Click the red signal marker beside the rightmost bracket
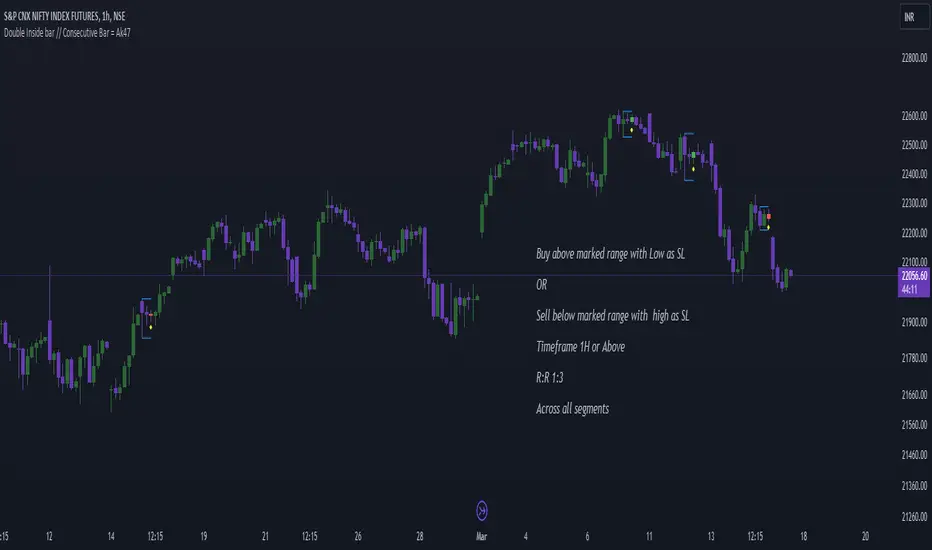Viewport: 932px width, 550px height. pos(768,216)
